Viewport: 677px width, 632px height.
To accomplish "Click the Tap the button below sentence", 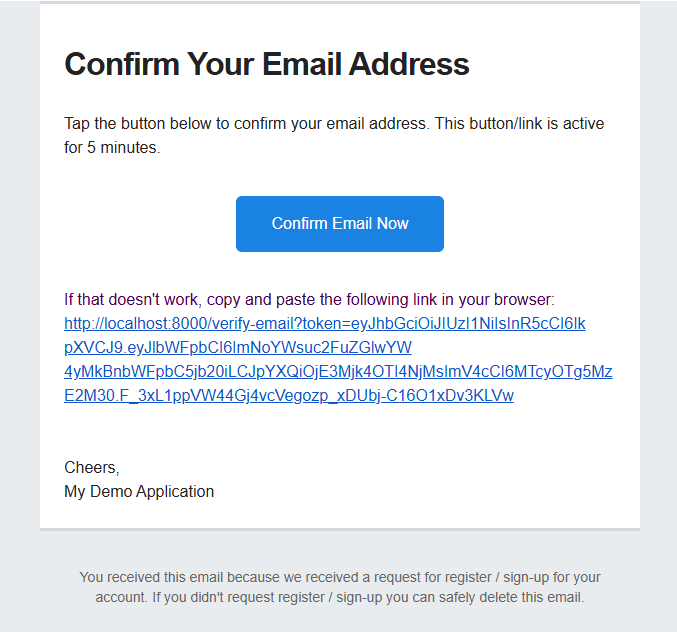I will [x=247, y=123].
